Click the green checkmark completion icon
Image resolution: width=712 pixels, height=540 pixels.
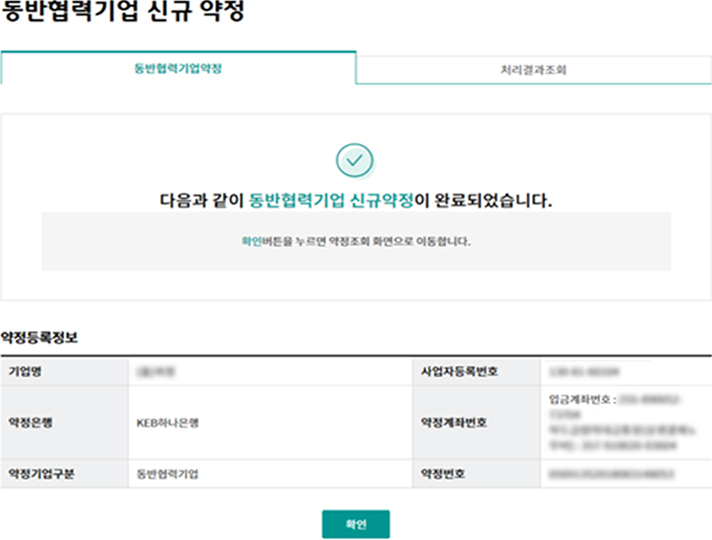point(355,160)
